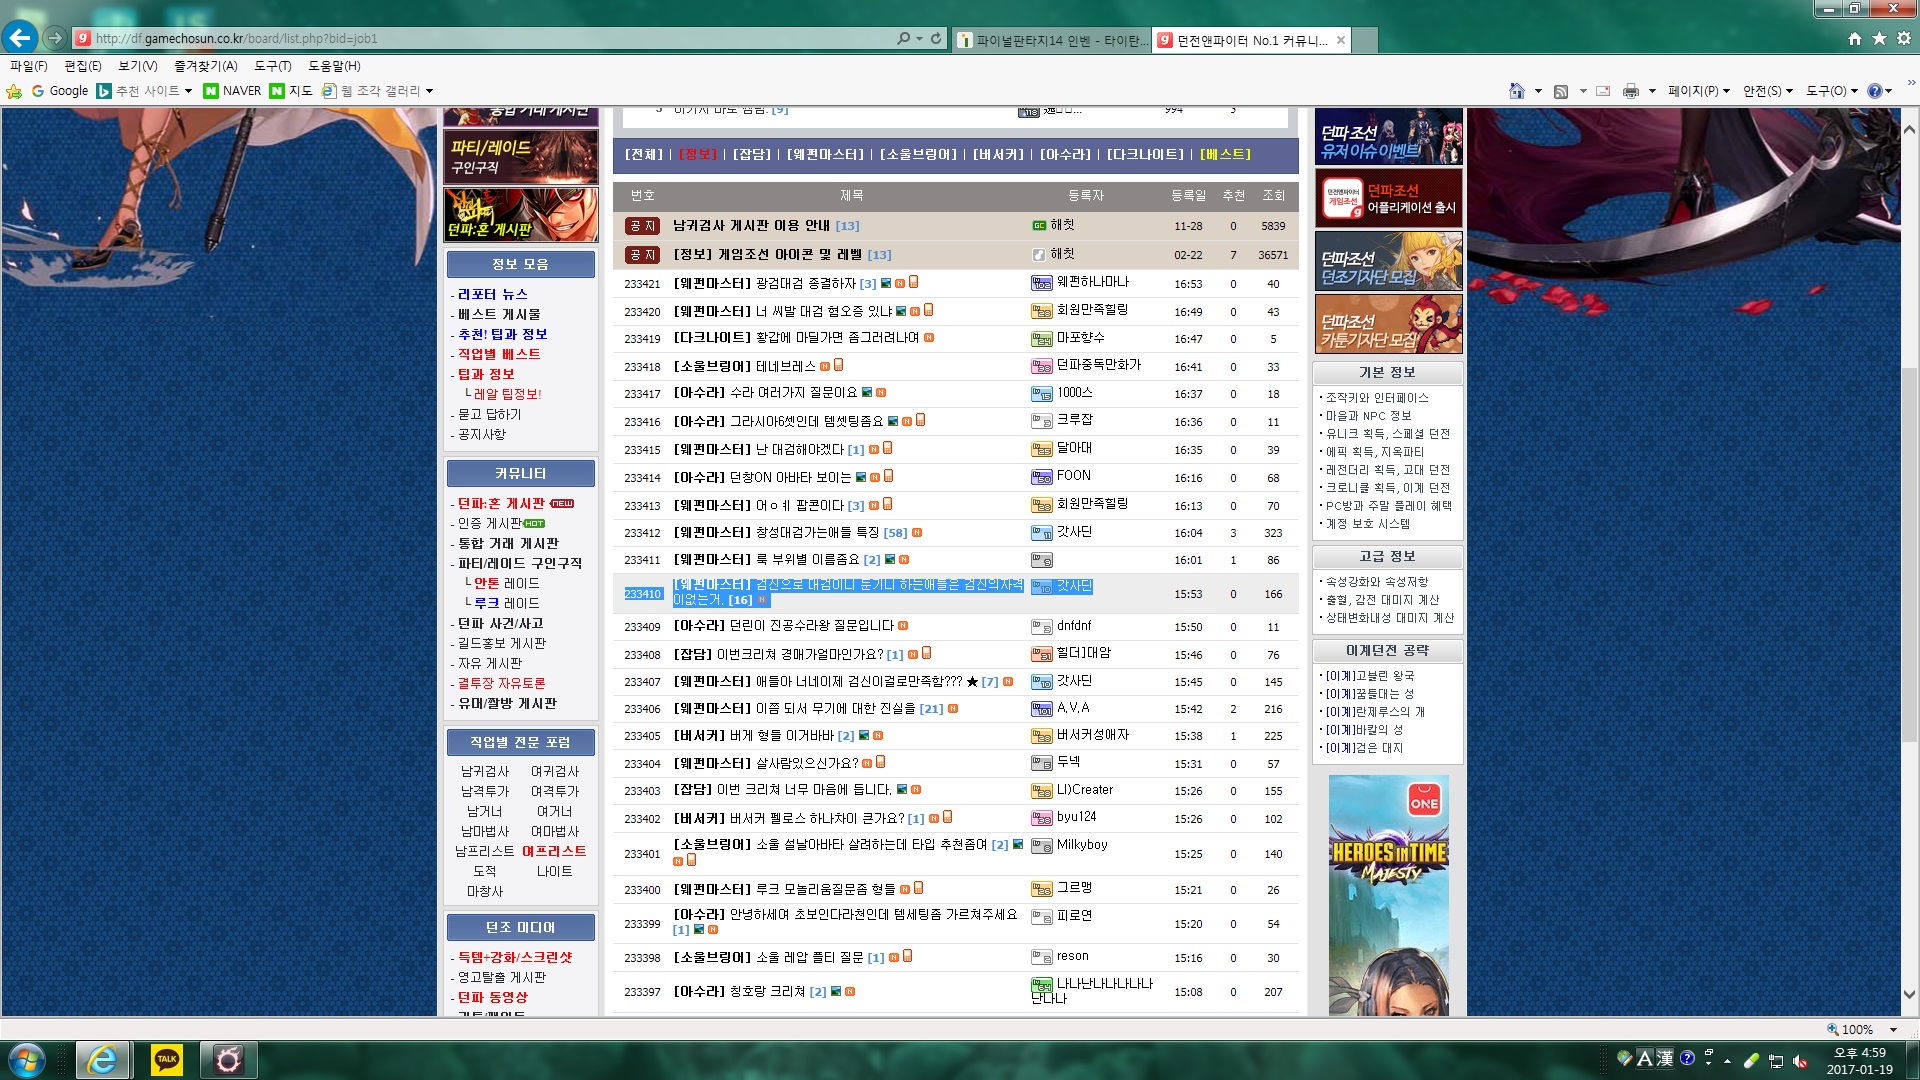The image size is (1920, 1080).
Task: Click the Internet Explorer taskbar icon
Action: [x=101, y=1059]
